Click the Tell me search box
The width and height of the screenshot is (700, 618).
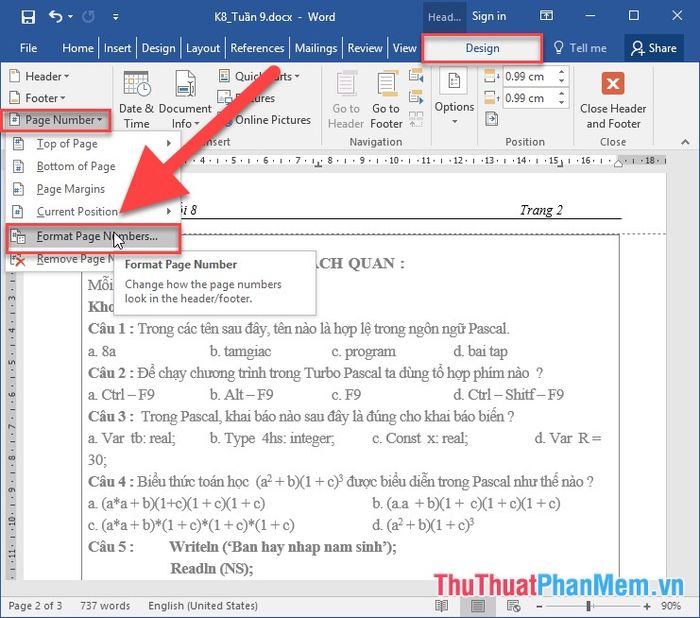580,48
